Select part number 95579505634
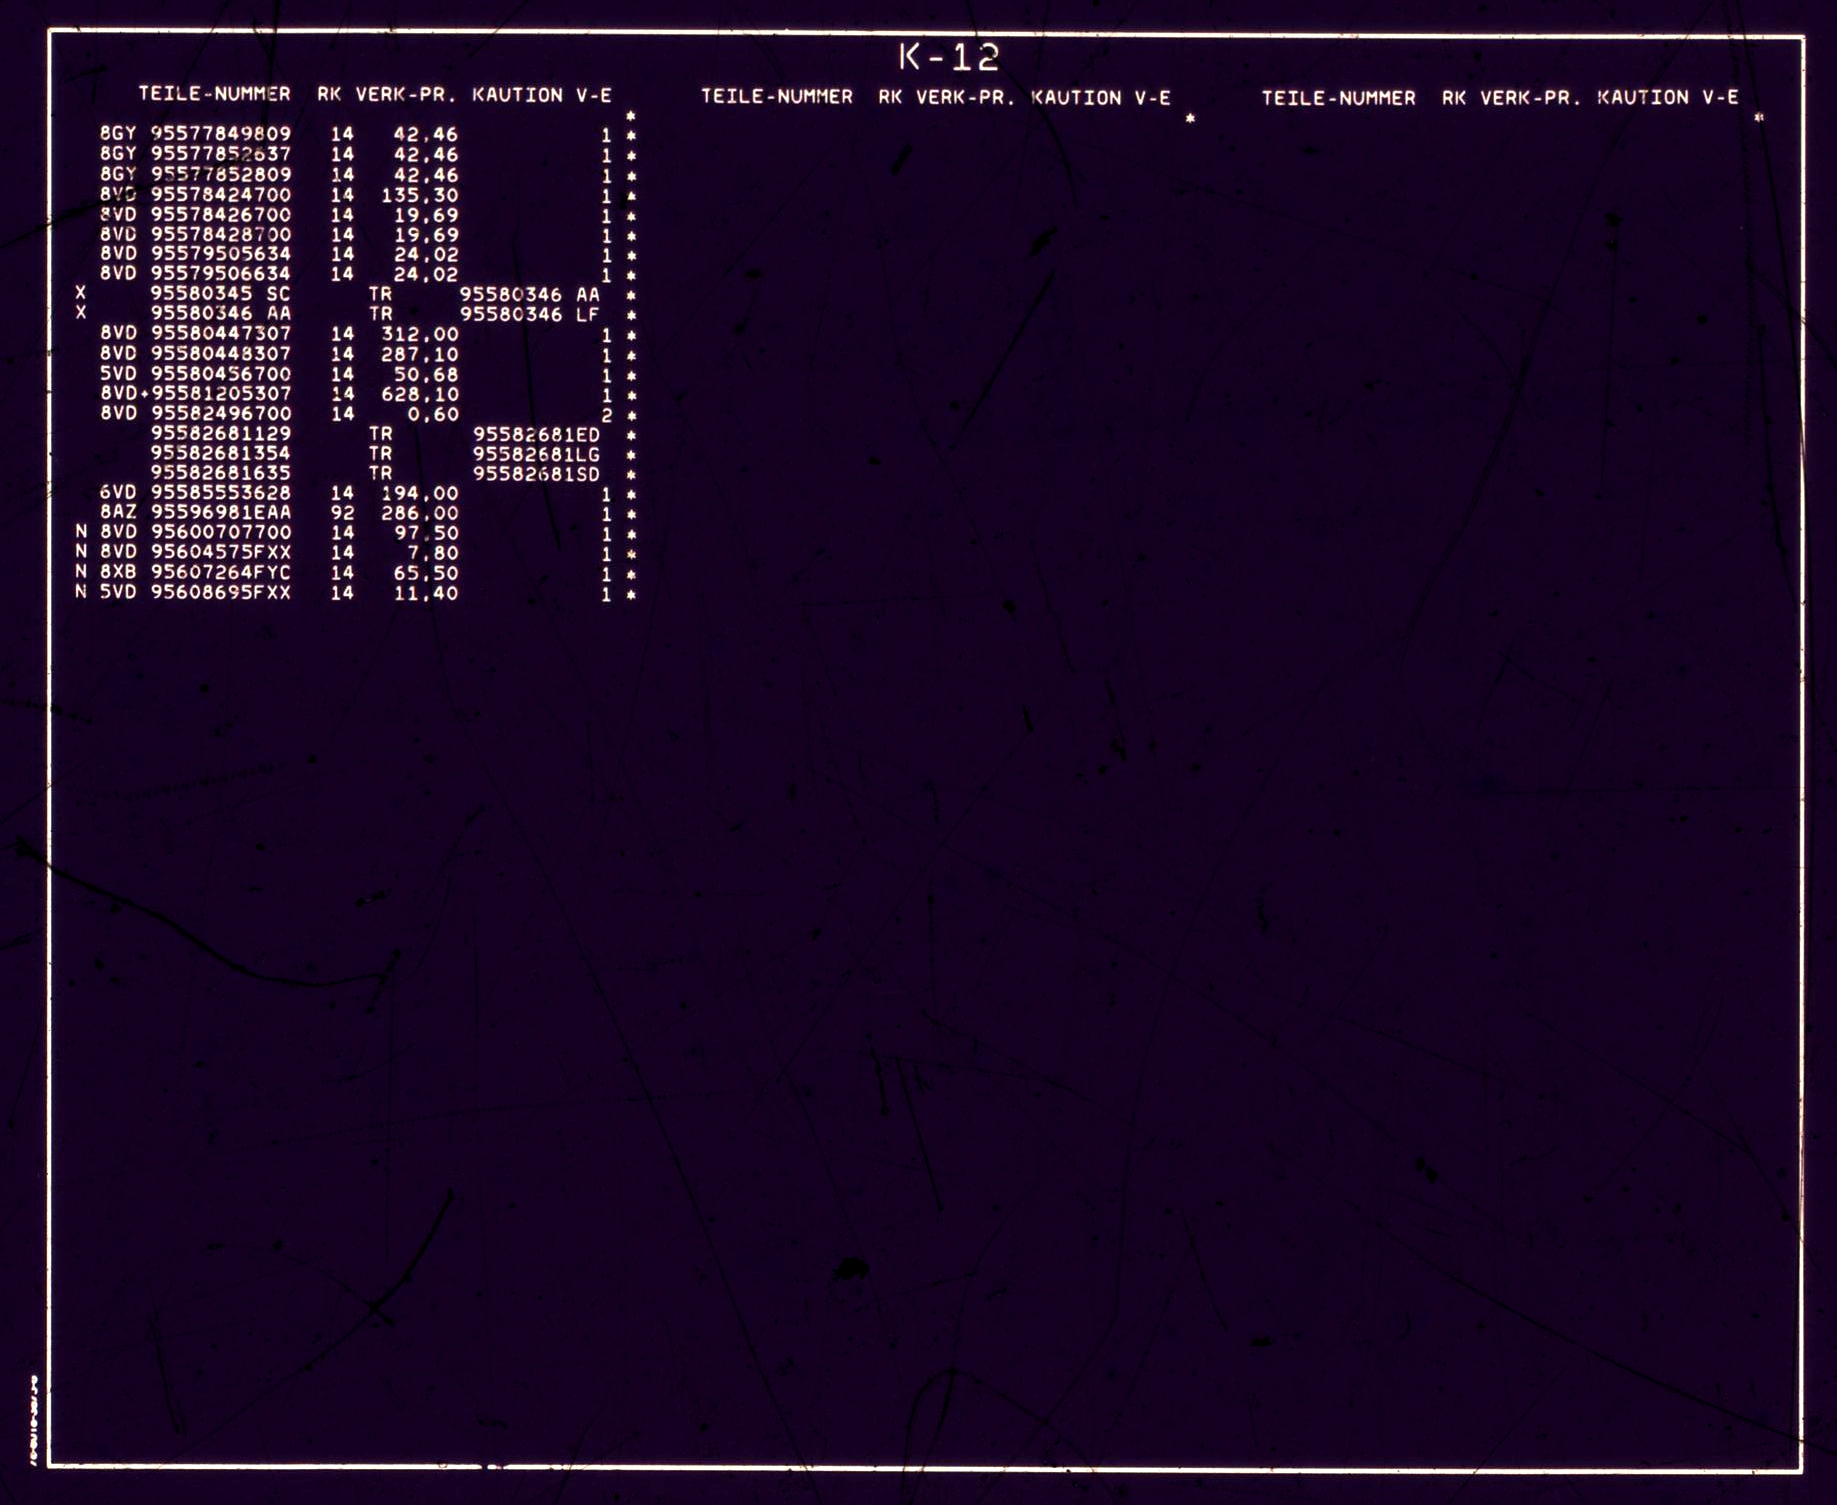The image size is (1837, 1505). point(221,254)
